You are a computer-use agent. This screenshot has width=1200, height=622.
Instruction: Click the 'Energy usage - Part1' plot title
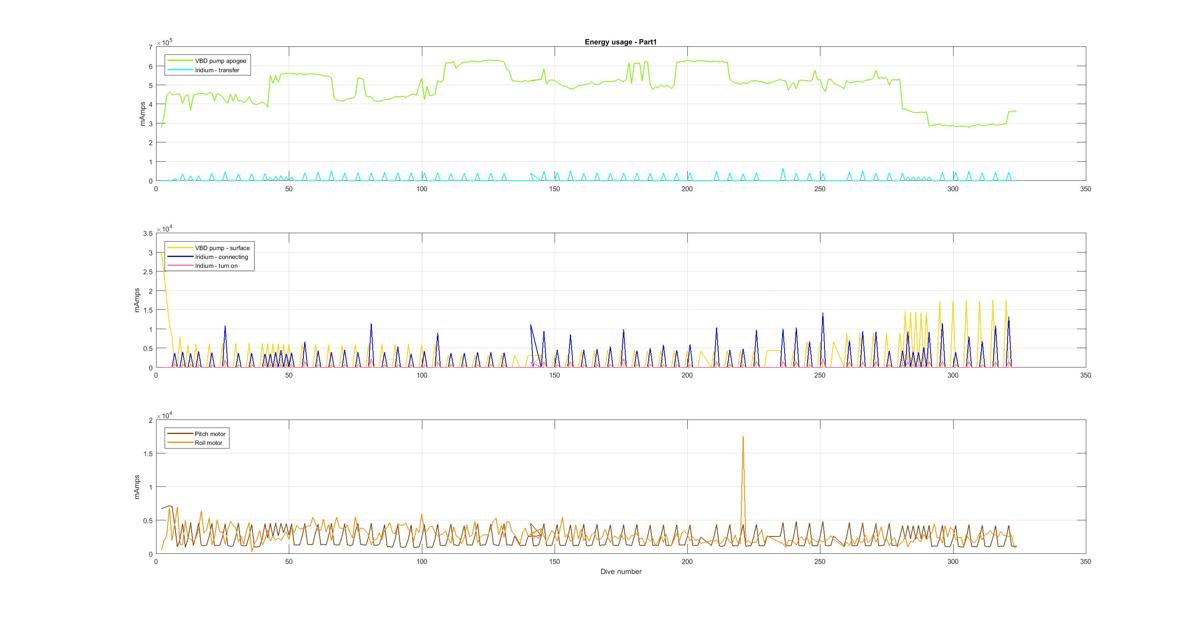click(x=621, y=41)
